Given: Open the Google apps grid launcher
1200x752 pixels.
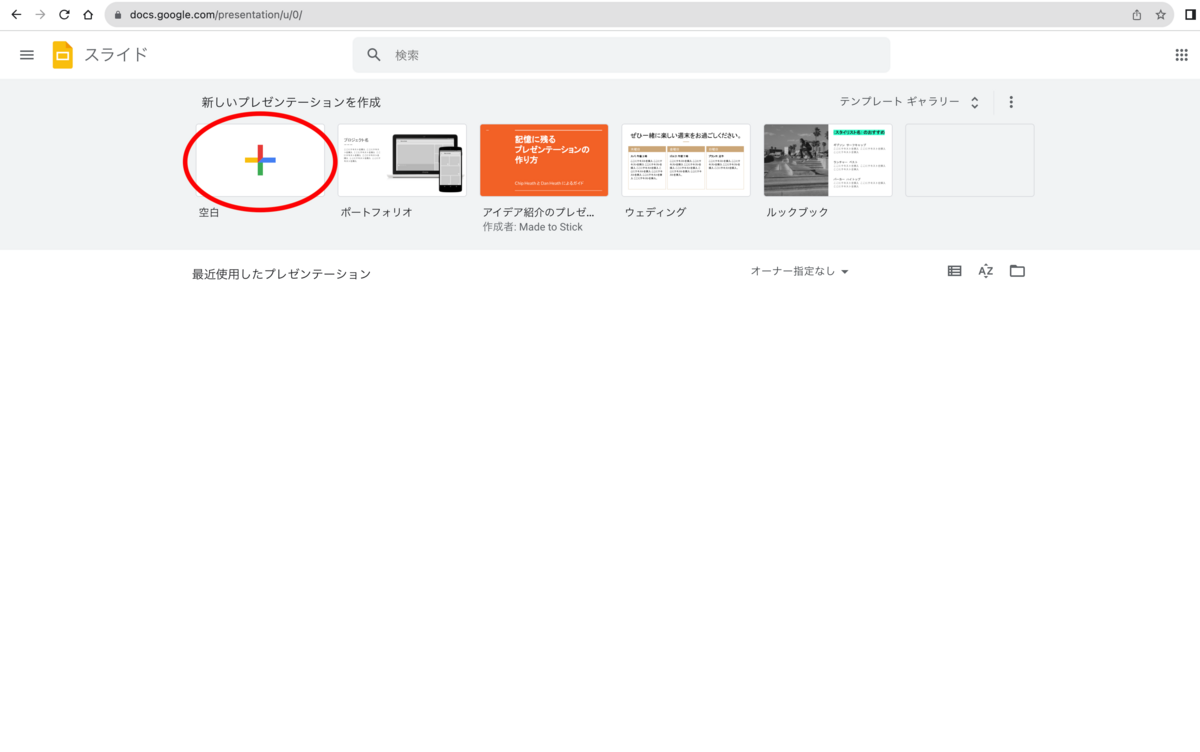Looking at the screenshot, I should [x=1181, y=55].
